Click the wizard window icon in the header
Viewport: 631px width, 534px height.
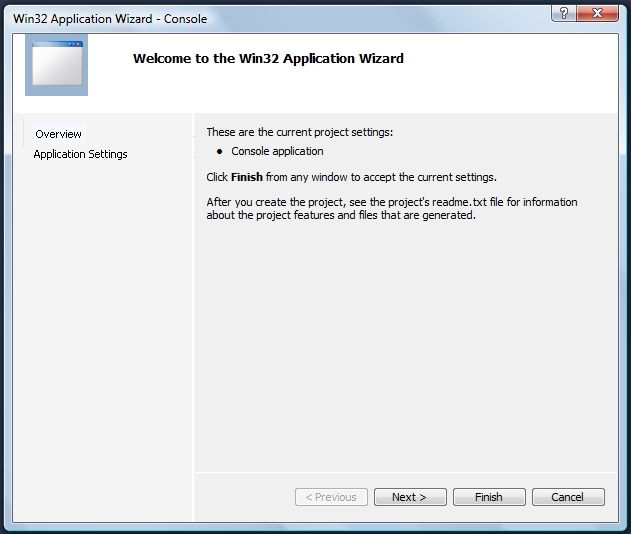click(56, 65)
